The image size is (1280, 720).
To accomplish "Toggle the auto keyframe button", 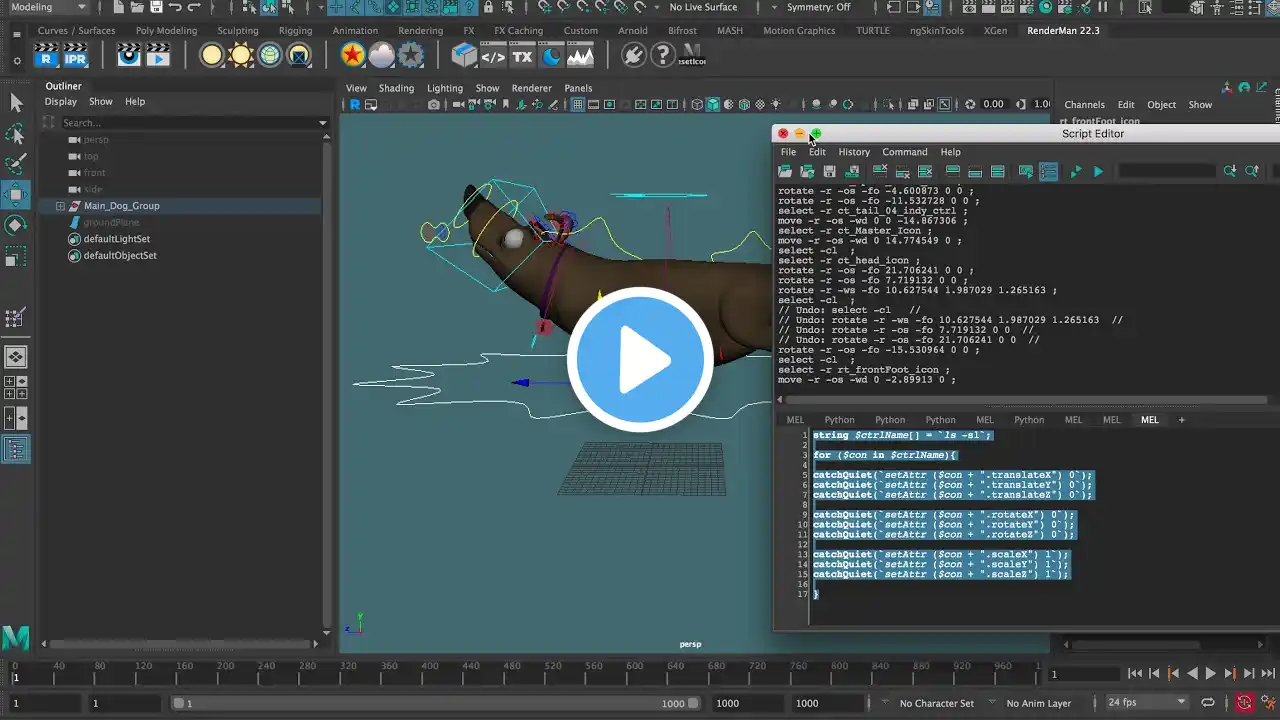I will tap(1244, 703).
